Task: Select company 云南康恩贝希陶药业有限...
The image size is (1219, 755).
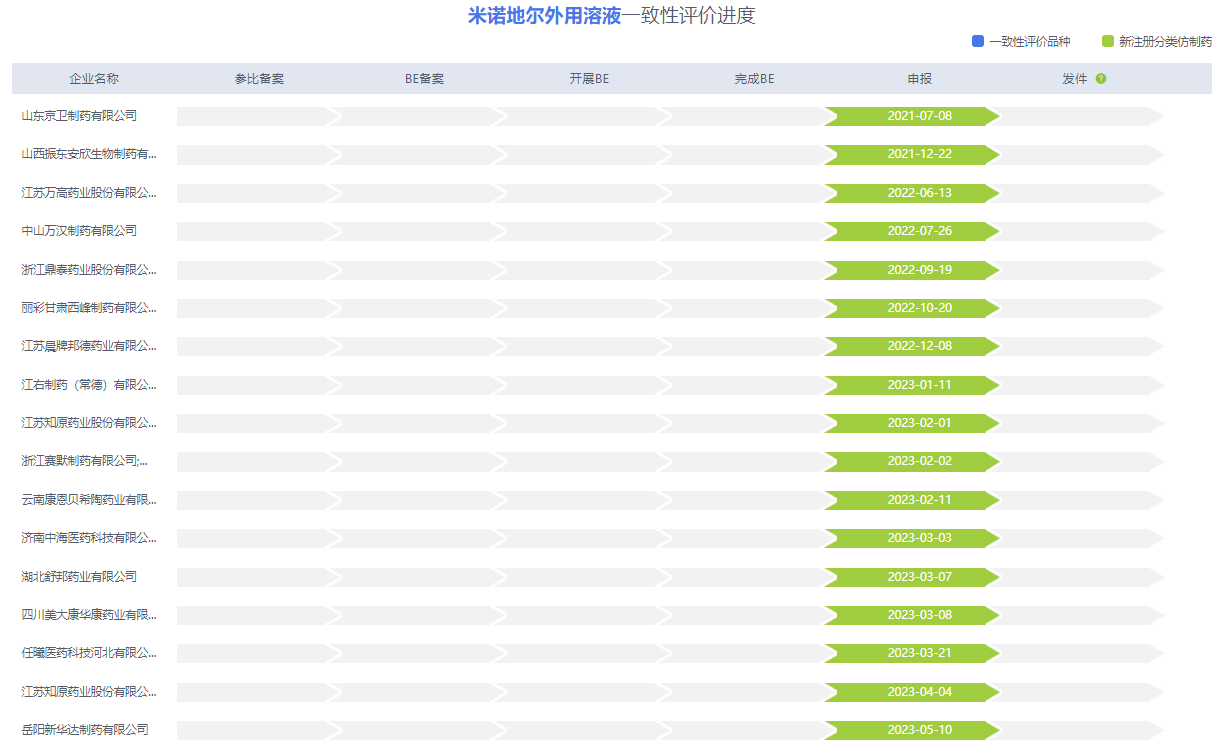Action: tap(89, 500)
